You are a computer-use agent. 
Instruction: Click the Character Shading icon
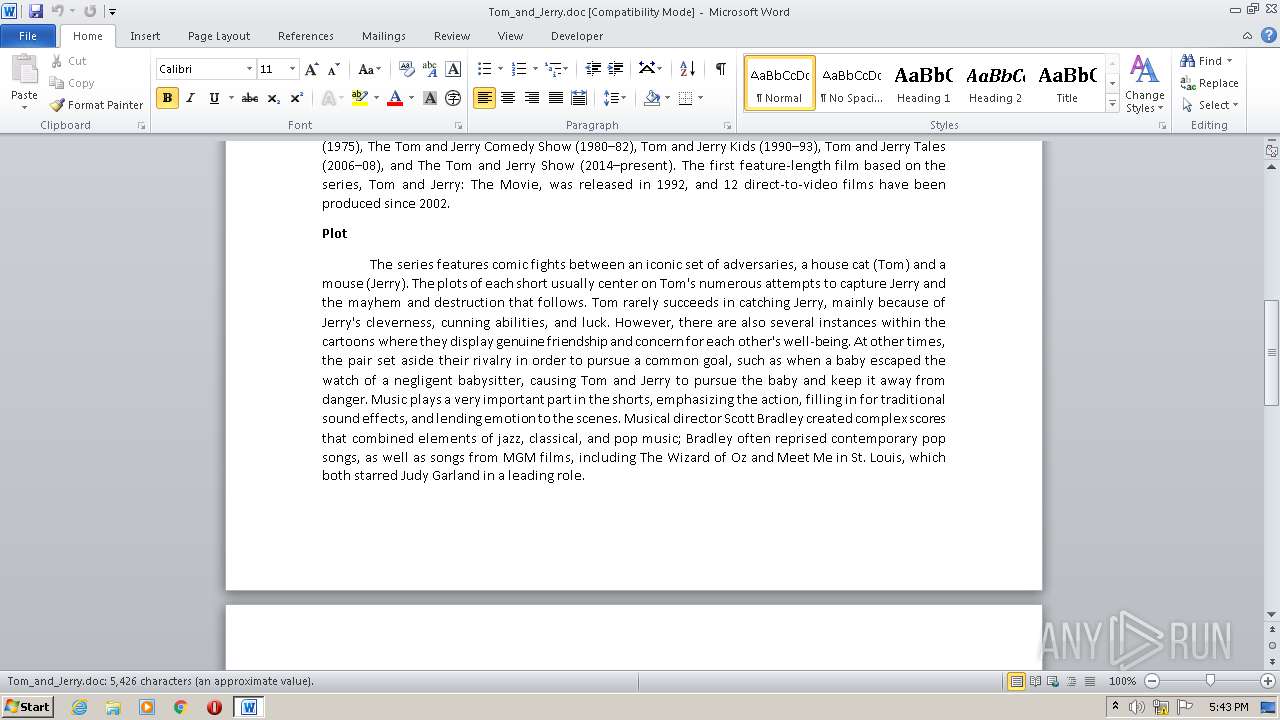430,98
